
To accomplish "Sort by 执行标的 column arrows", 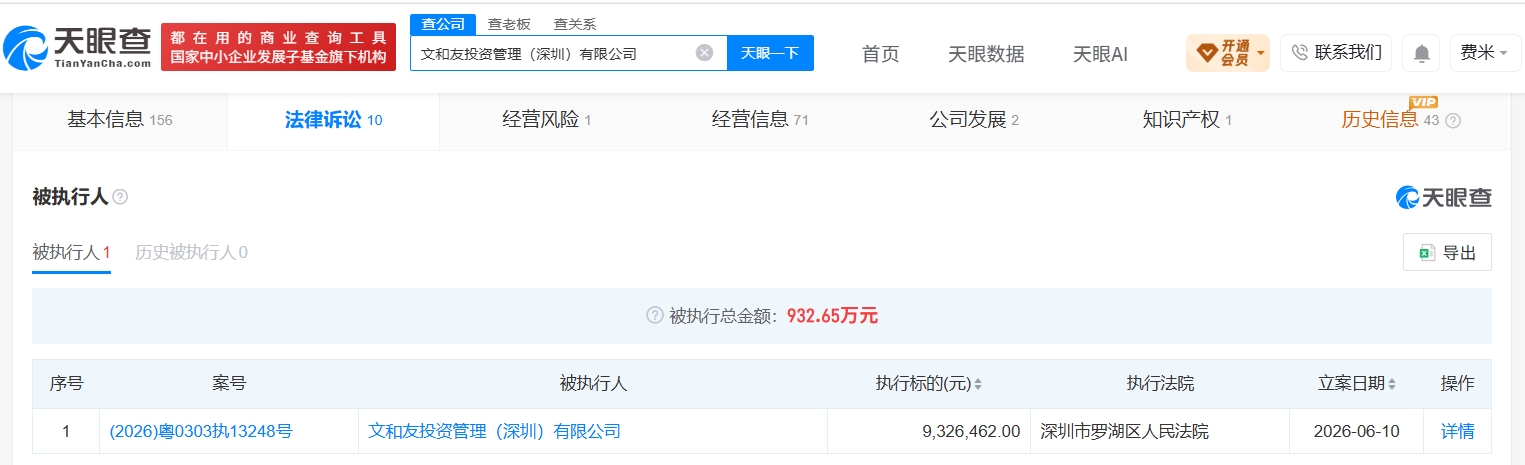I will [x=977, y=384].
